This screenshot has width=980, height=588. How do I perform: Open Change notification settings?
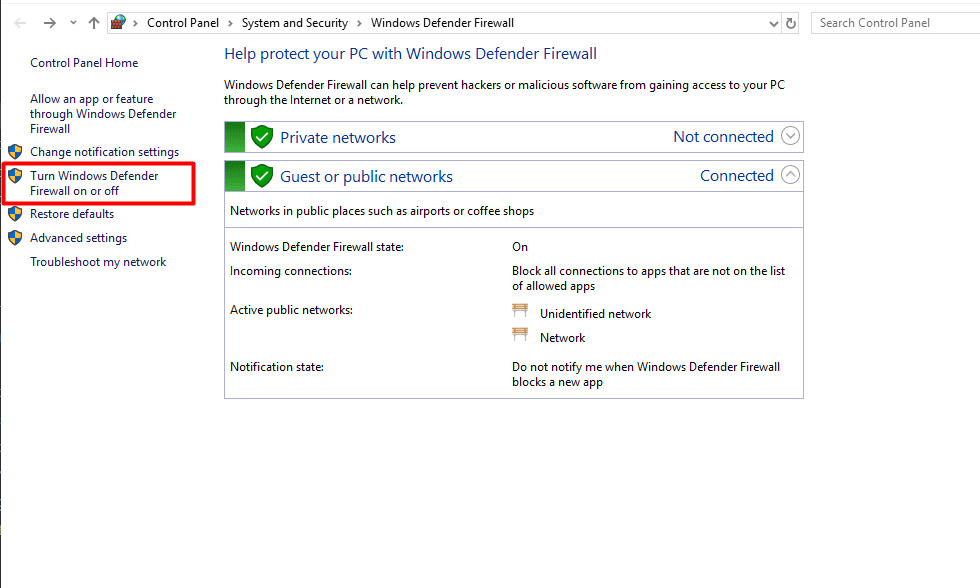[104, 152]
